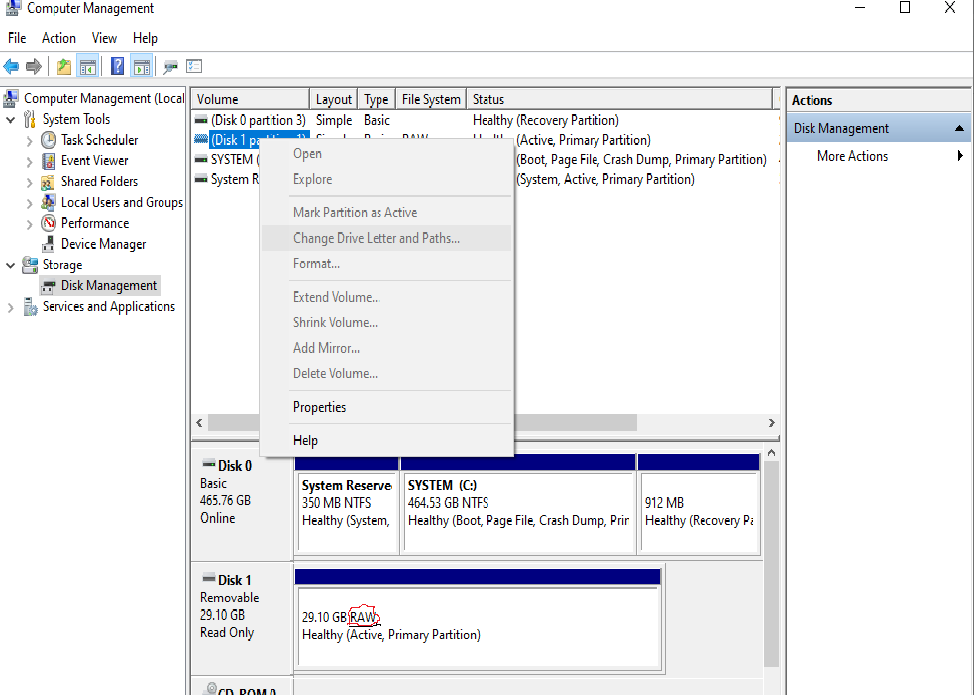Screen dimensions: 974x695
Task: Expand Services and Applications node
Action: click(x=11, y=307)
